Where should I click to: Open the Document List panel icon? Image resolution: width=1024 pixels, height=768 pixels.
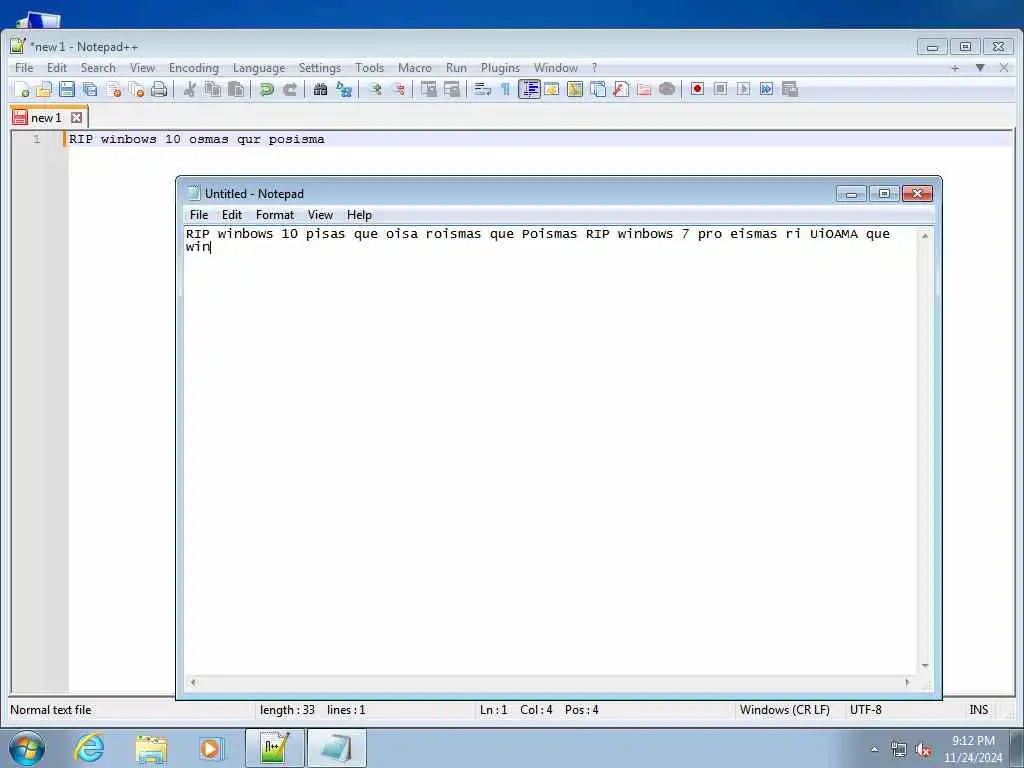click(598, 89)
